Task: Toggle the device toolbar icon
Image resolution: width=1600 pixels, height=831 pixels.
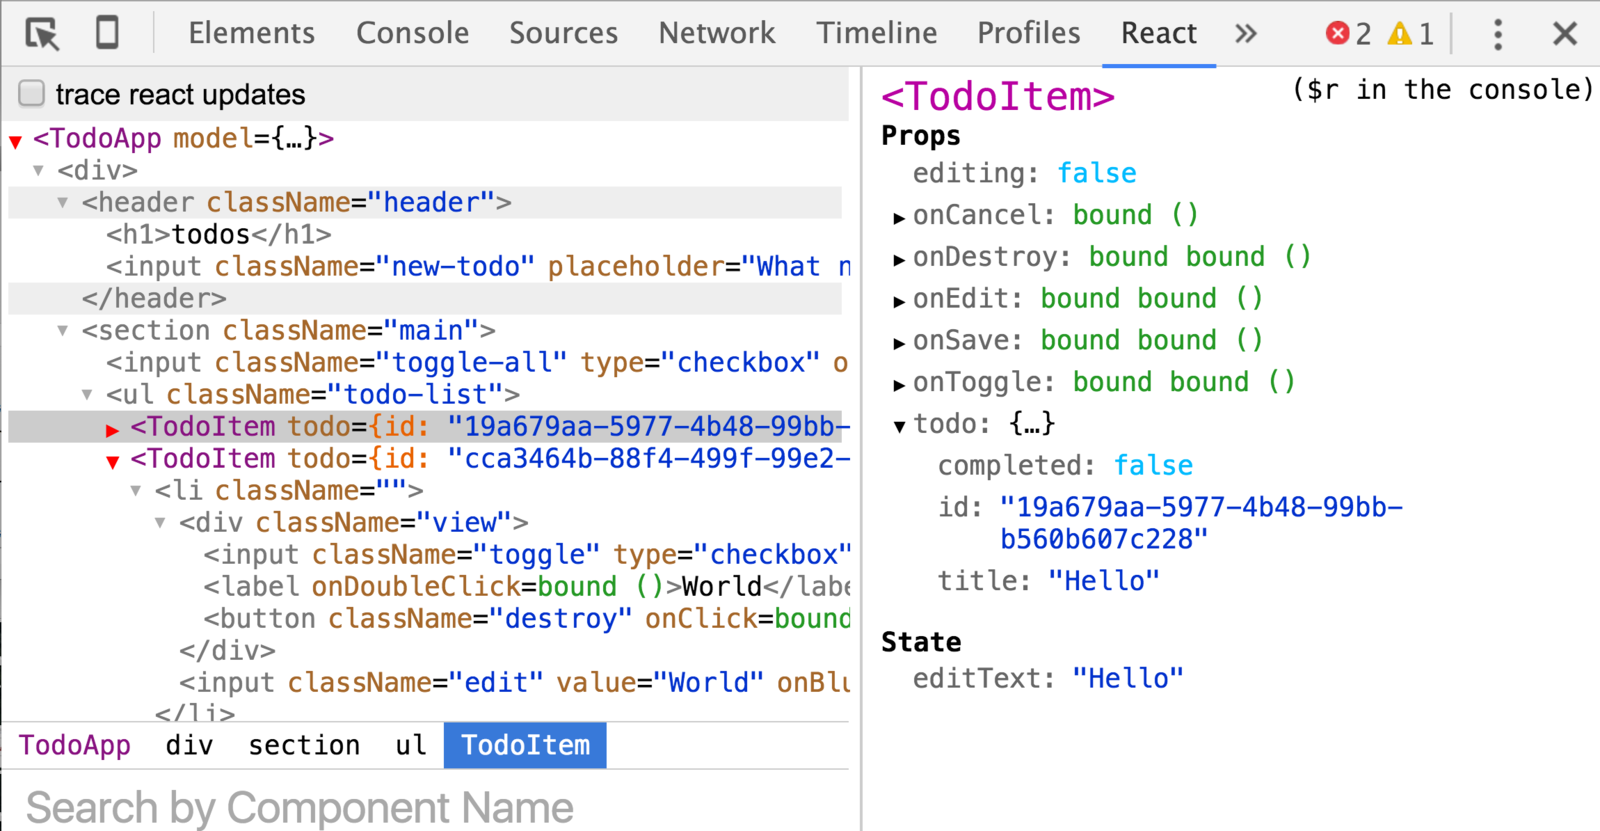Action: (x=107, y=33)
